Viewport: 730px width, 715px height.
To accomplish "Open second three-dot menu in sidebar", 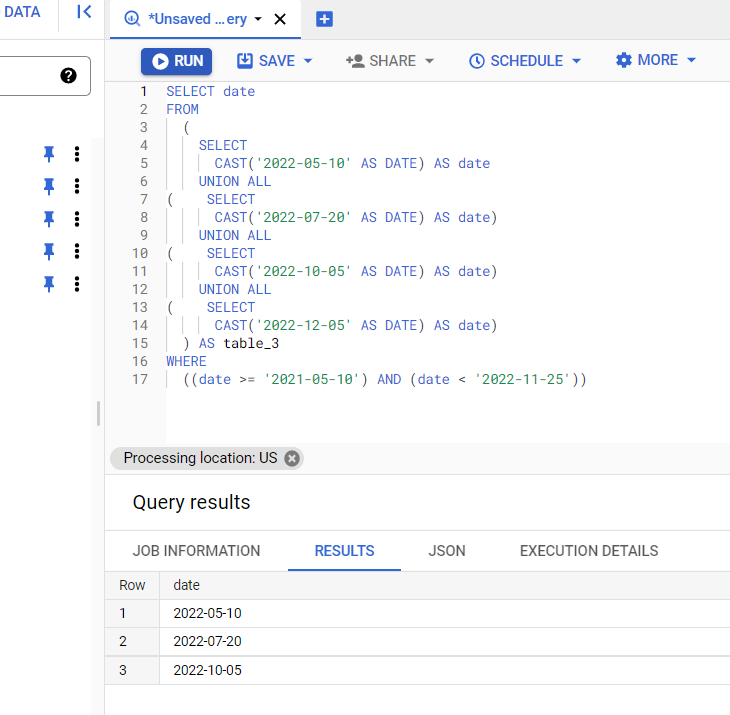I will pos(77,186).
